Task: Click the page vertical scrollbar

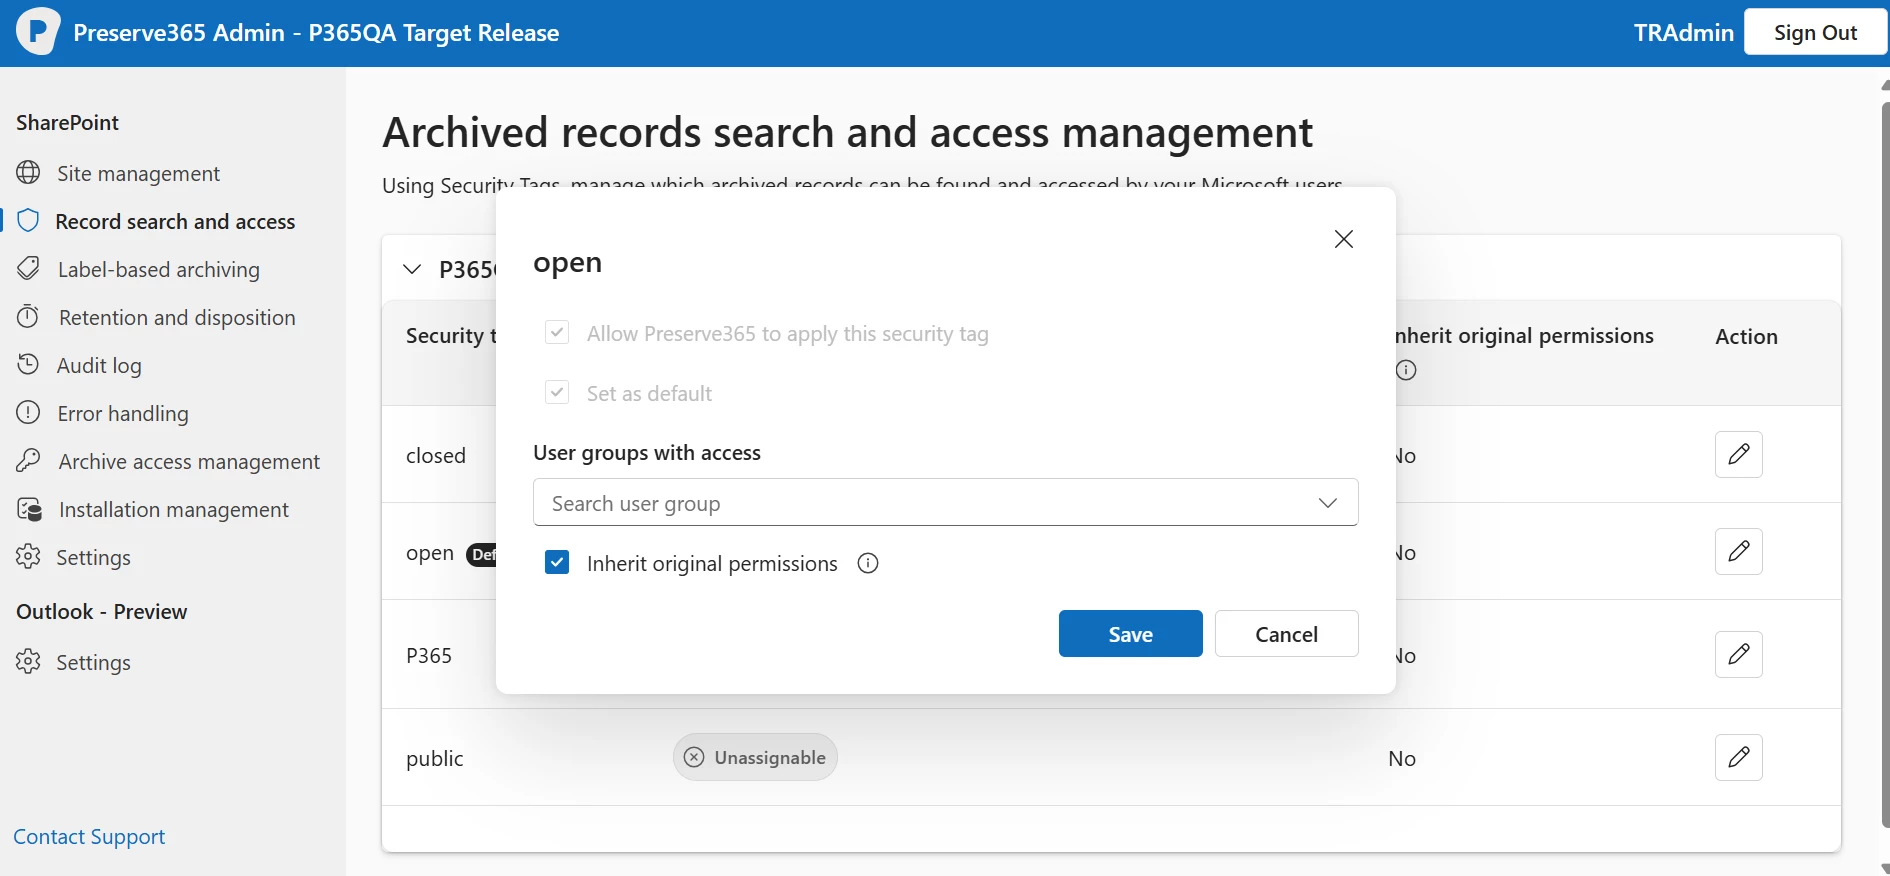Action: coord(1885,464)
